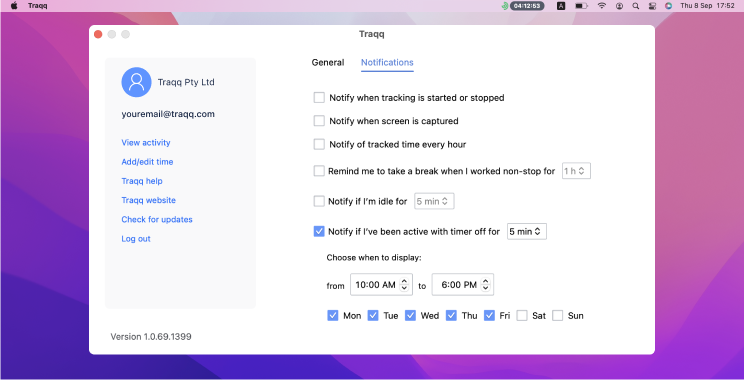Enable notify when tracking is started or stopped

tap(319, 98)
